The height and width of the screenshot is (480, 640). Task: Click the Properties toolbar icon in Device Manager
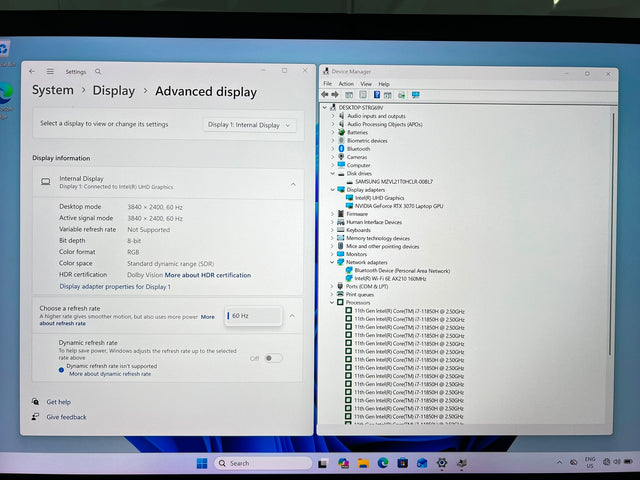coord(363,95)
